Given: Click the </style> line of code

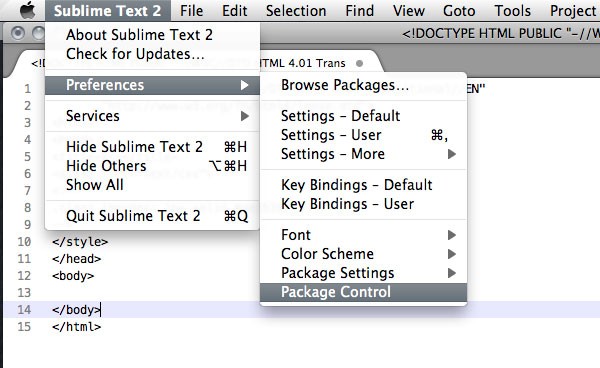Looking at the screenshot, I should tap(80, 242).
